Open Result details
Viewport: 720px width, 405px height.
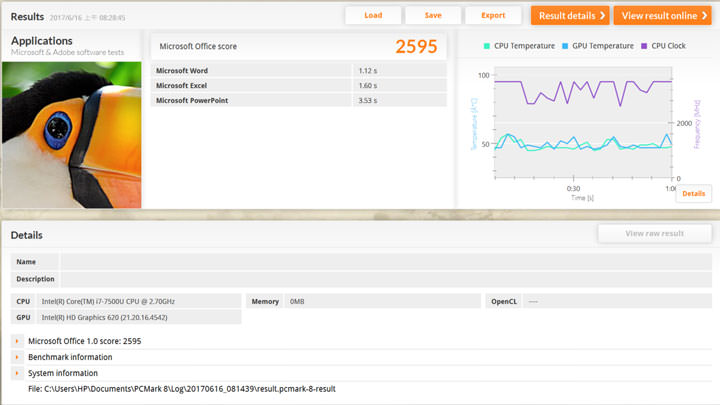click(569, 15)
